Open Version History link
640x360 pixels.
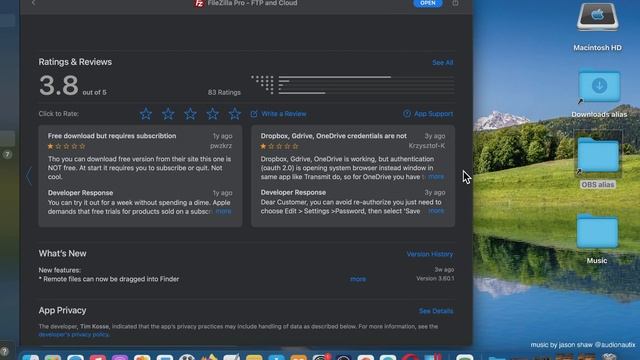430,254
